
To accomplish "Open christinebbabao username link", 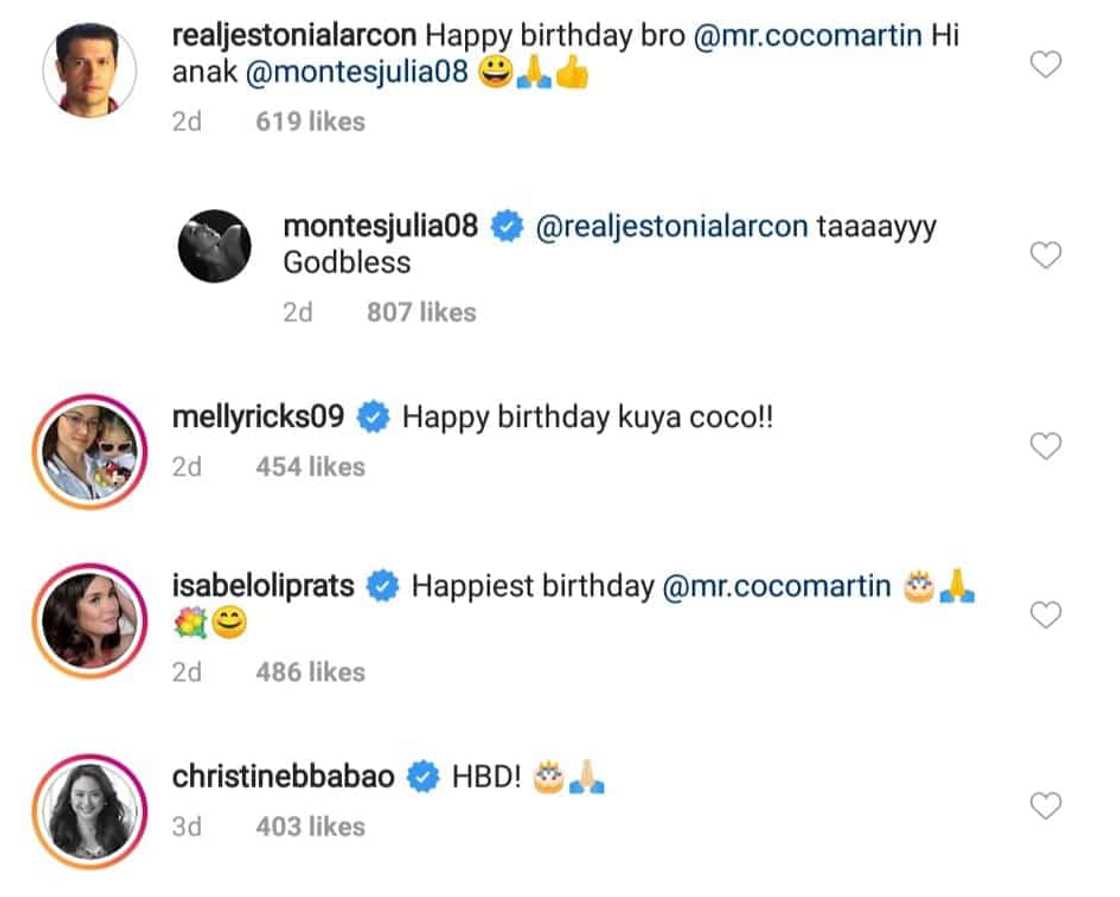I will (283, 776).
